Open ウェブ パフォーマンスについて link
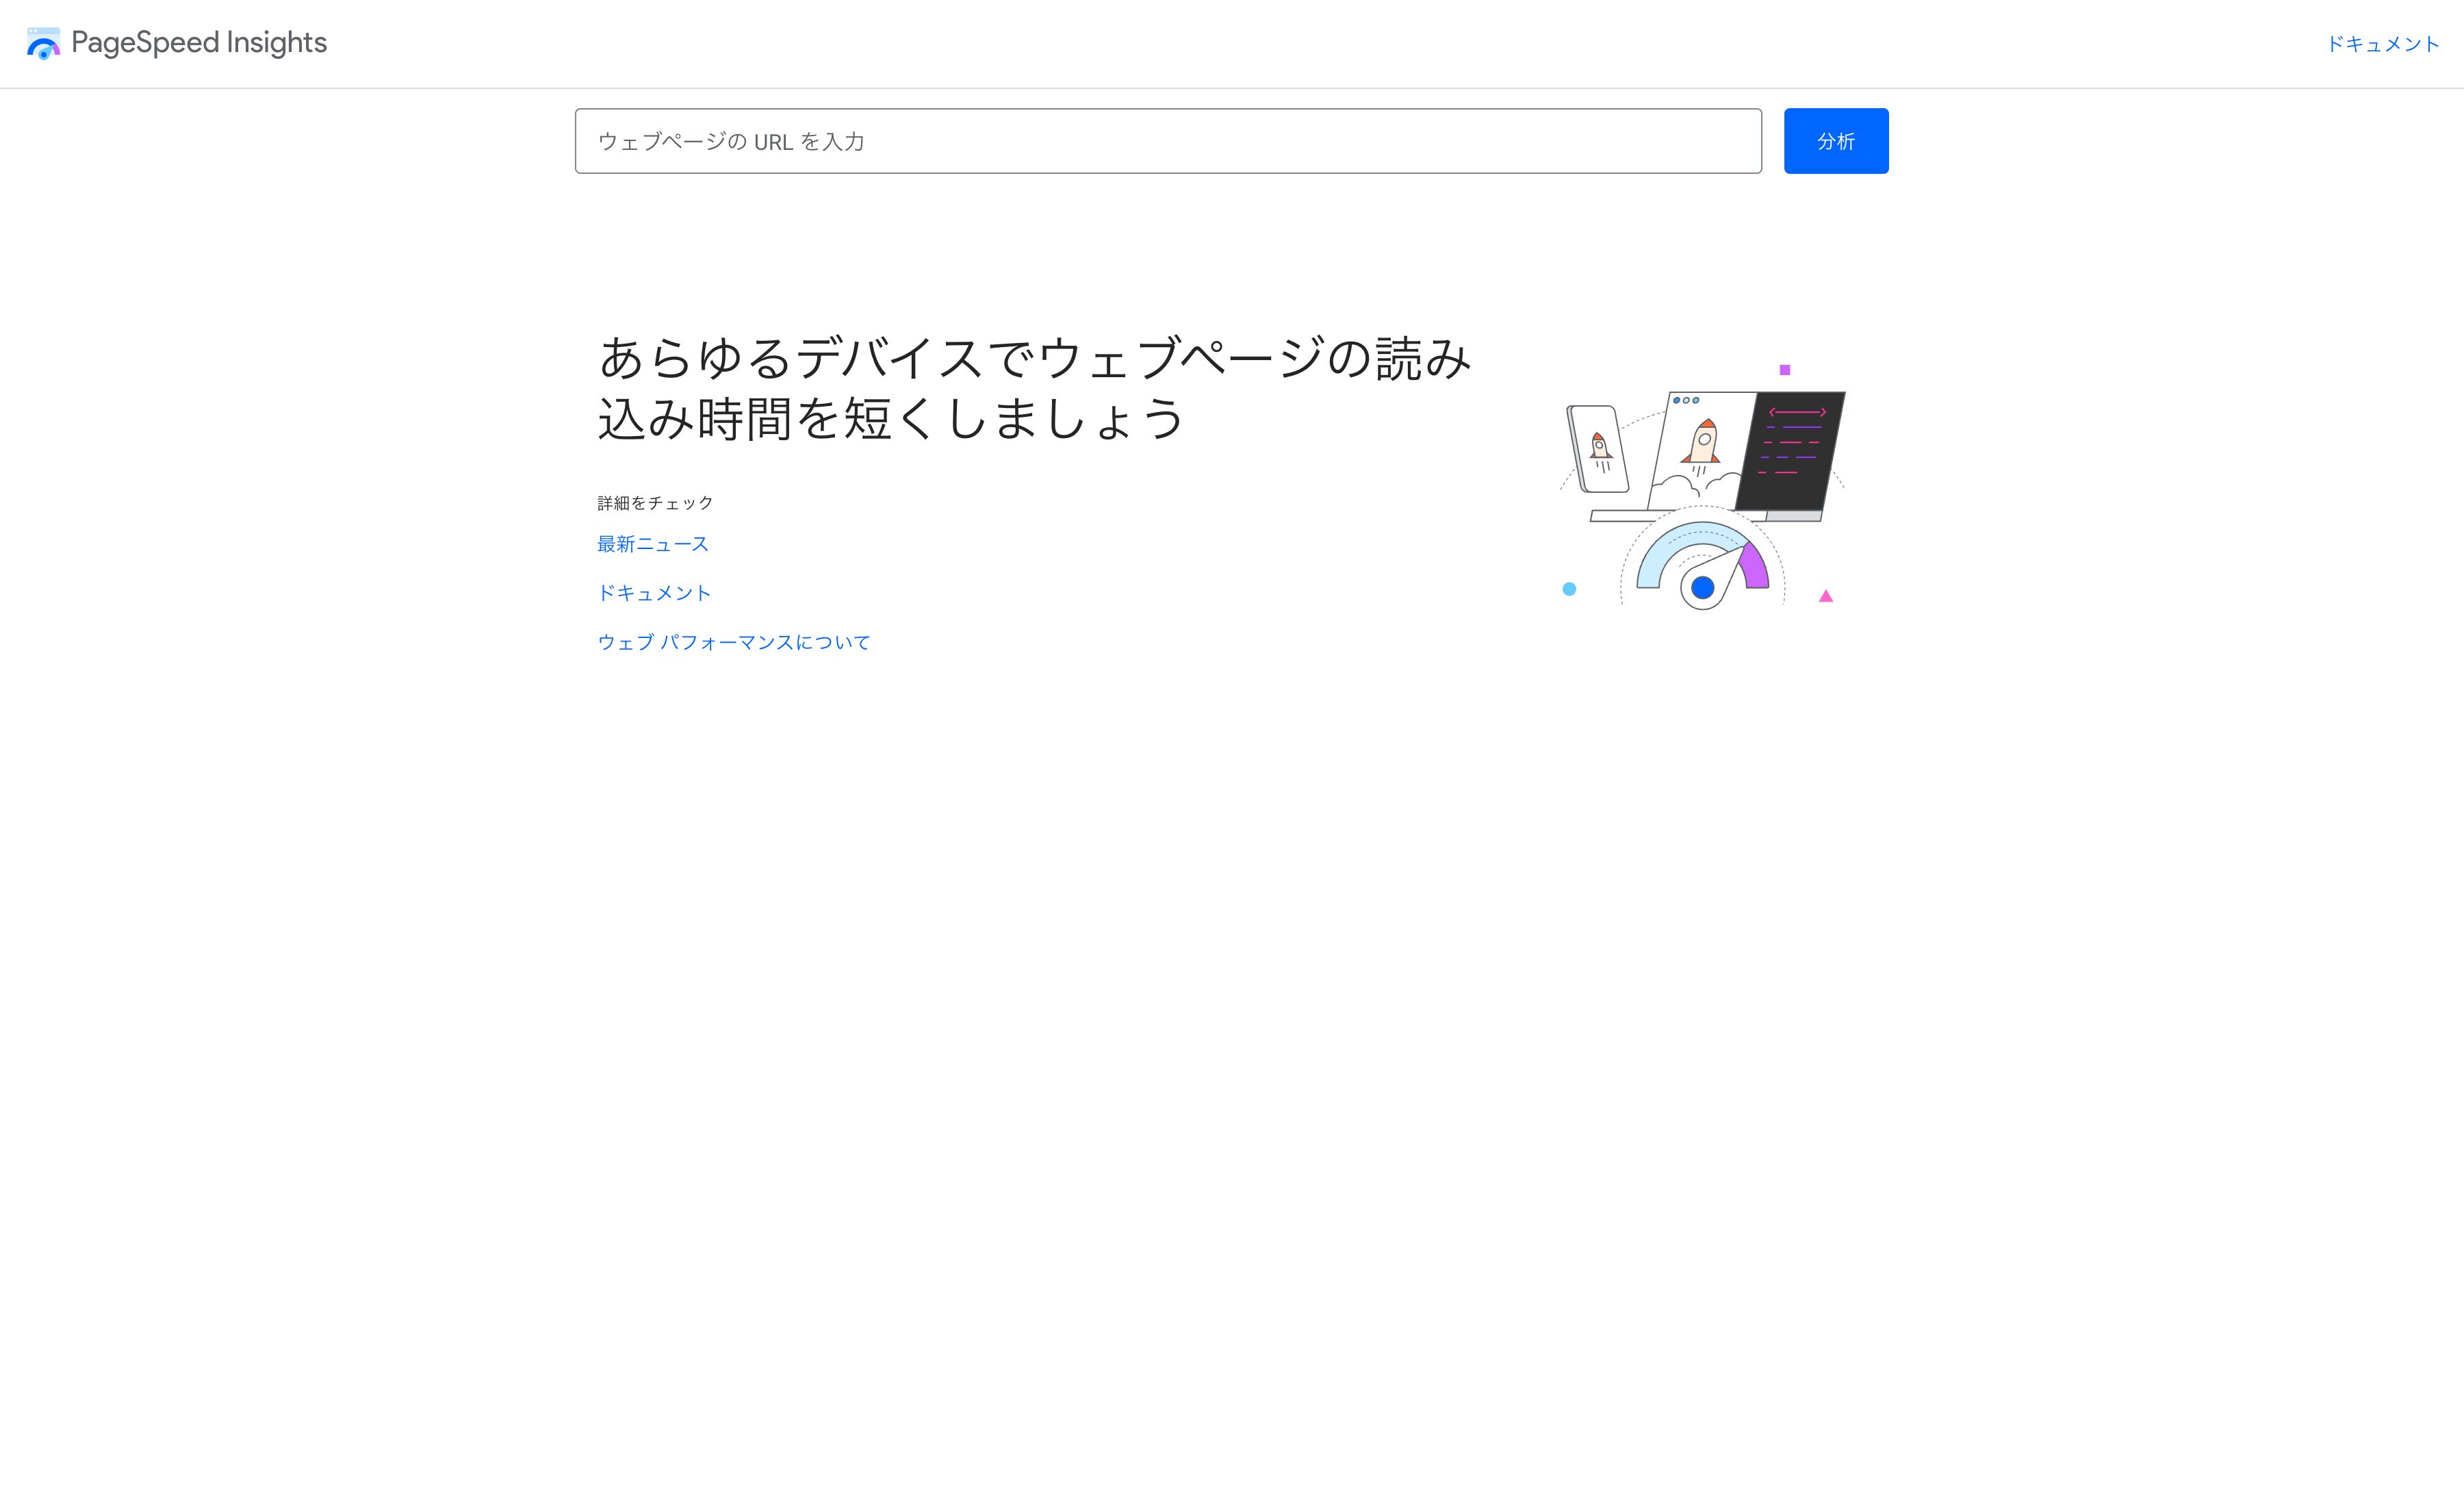This screenshot has width=2464, height=1506. (734, 642)
